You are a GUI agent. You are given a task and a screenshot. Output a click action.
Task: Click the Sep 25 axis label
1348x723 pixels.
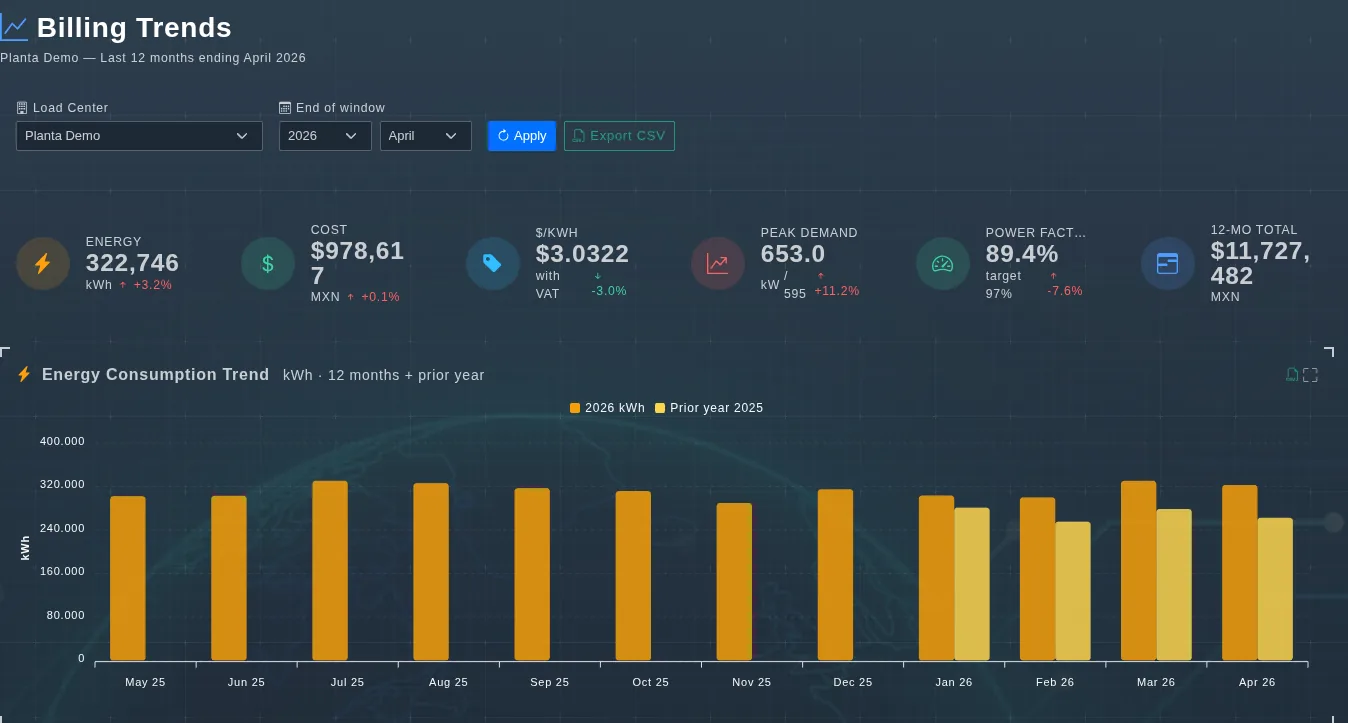pos(549,682)
